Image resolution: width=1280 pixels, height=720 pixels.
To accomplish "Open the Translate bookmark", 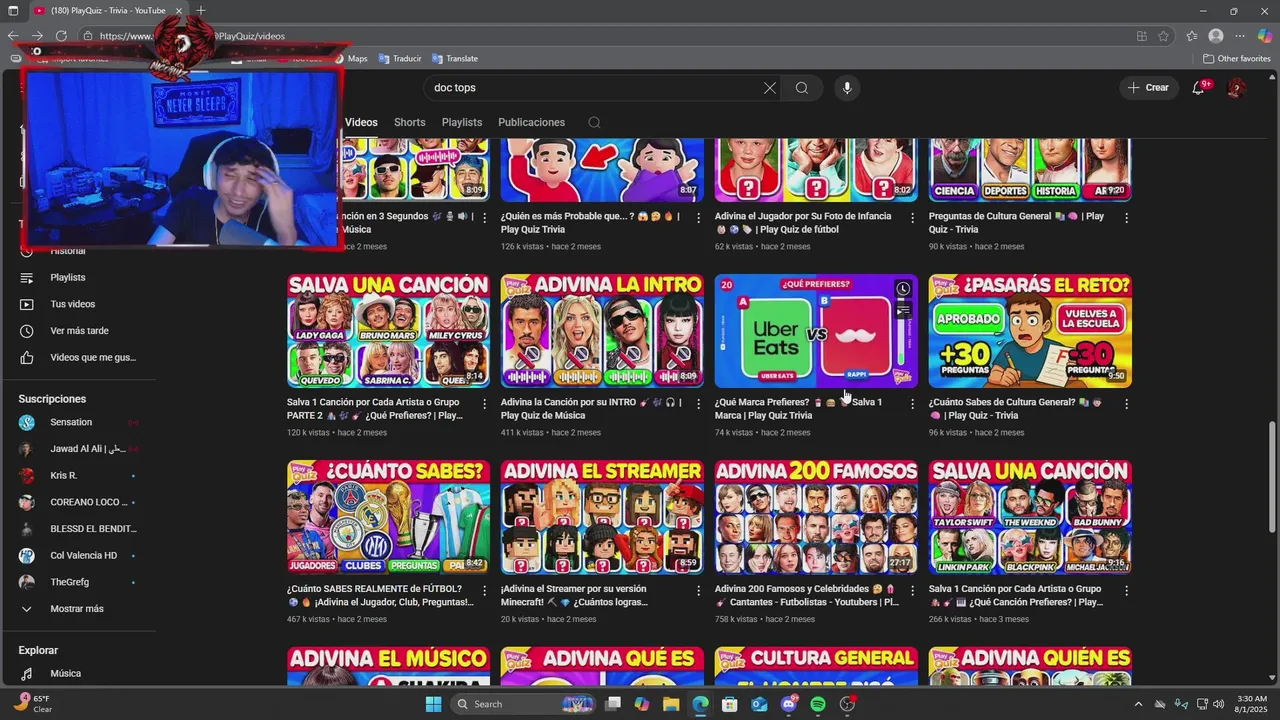I will tap(454, 58).
